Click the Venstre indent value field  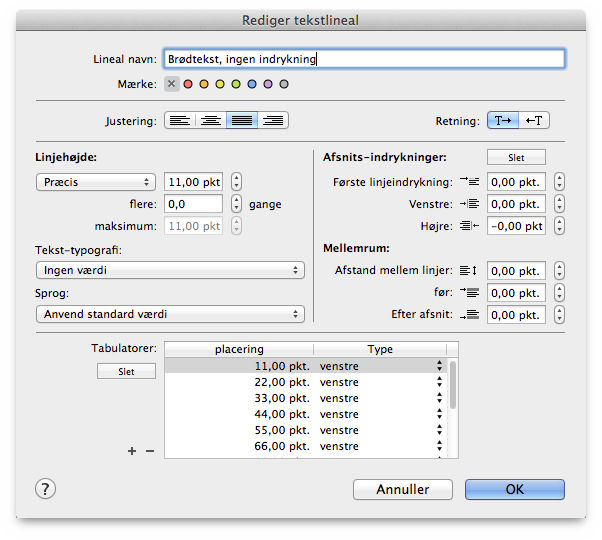pyautogui.click(x=516, y=204)
